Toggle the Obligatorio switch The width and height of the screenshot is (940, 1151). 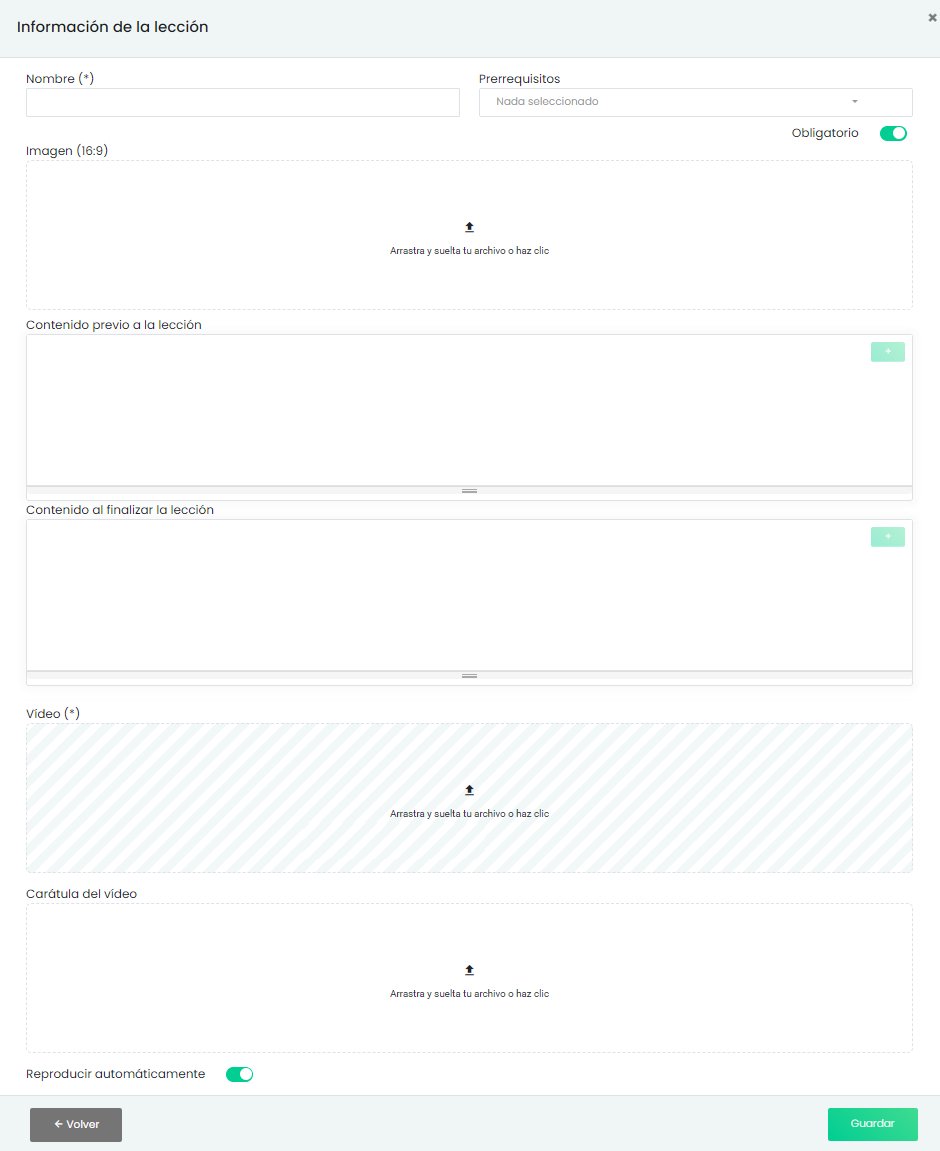(x=893, y=133)
